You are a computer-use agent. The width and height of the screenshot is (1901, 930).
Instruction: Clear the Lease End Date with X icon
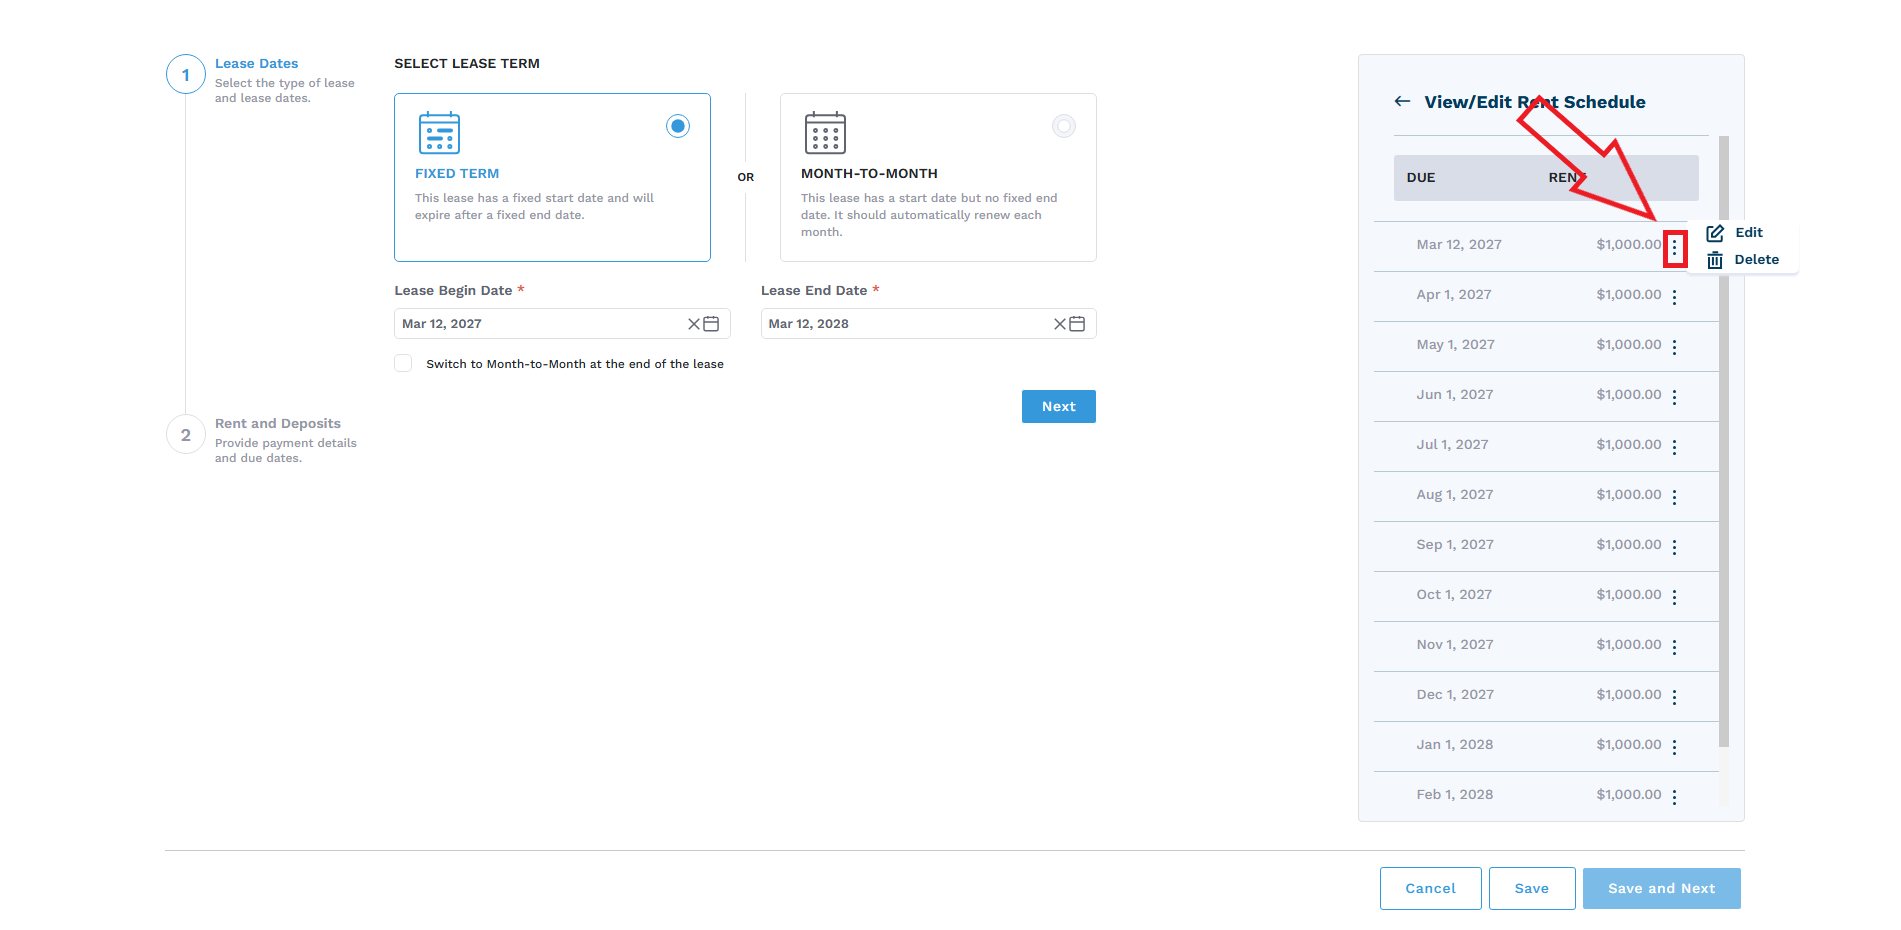[x=1060, y=324]
